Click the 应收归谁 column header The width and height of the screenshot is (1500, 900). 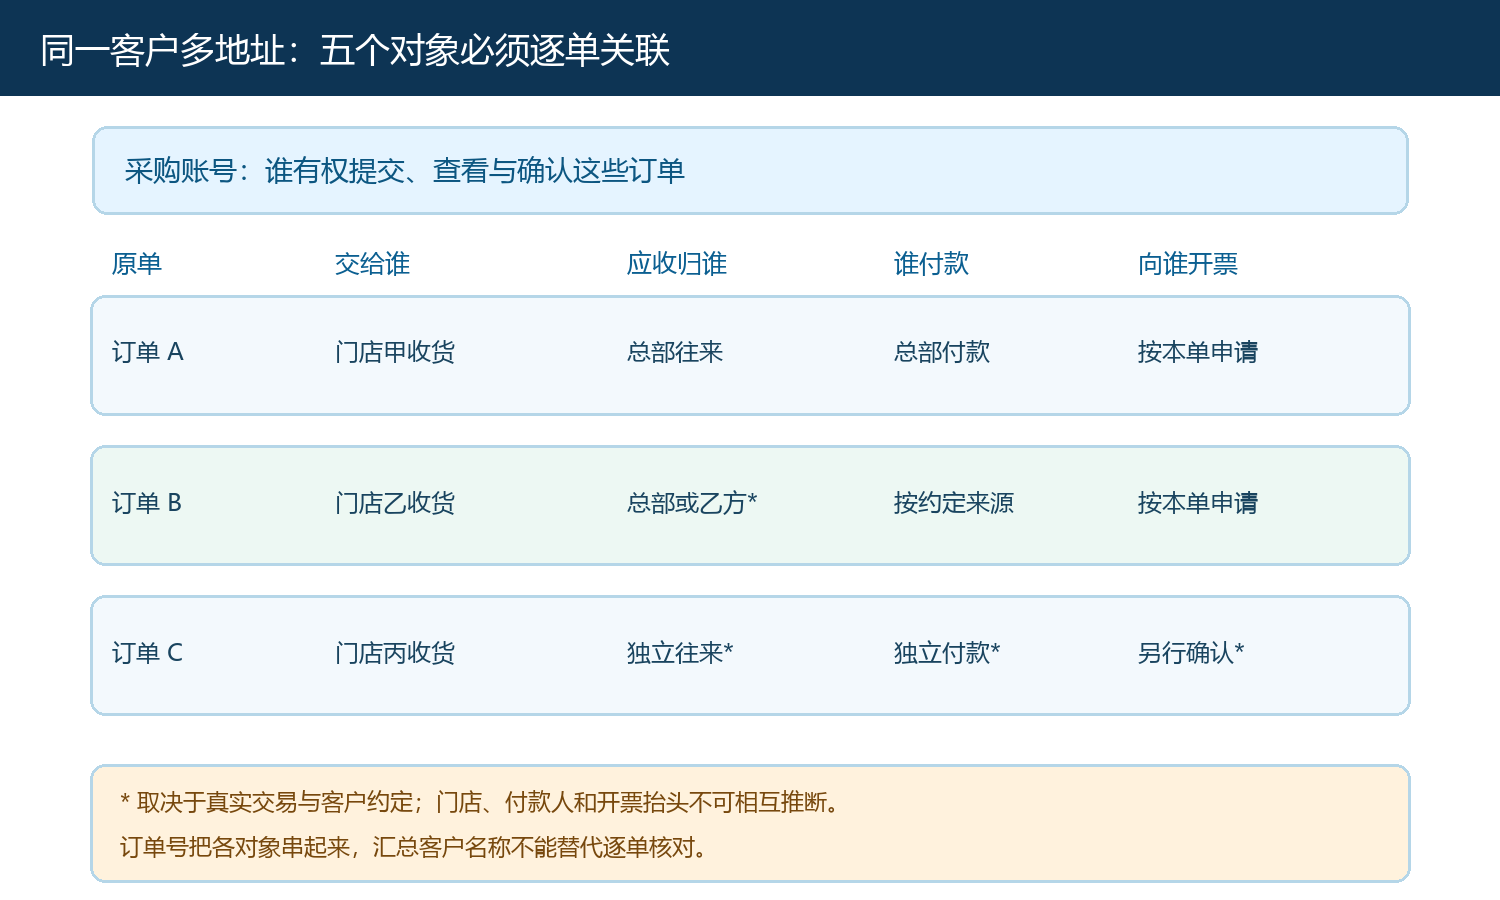coord(677,264)
